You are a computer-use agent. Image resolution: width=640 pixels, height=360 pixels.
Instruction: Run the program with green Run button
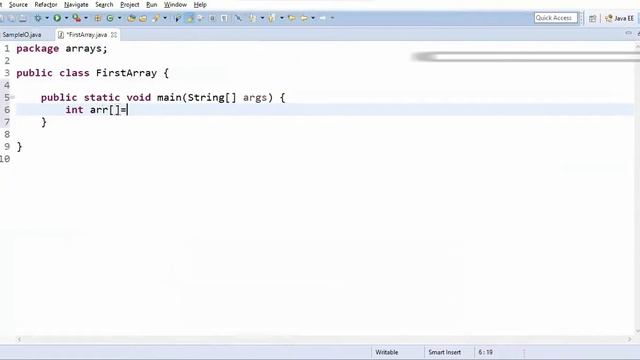[57, 18]
